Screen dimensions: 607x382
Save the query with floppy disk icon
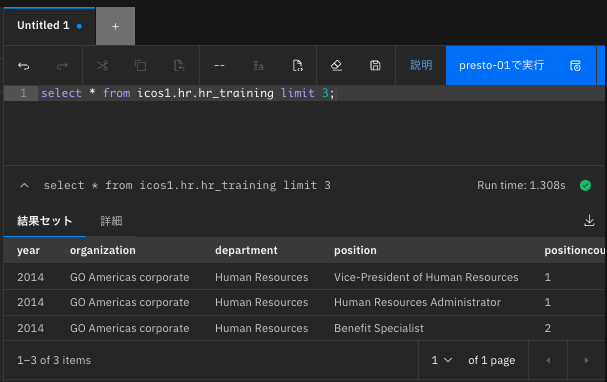pos(375,65)
